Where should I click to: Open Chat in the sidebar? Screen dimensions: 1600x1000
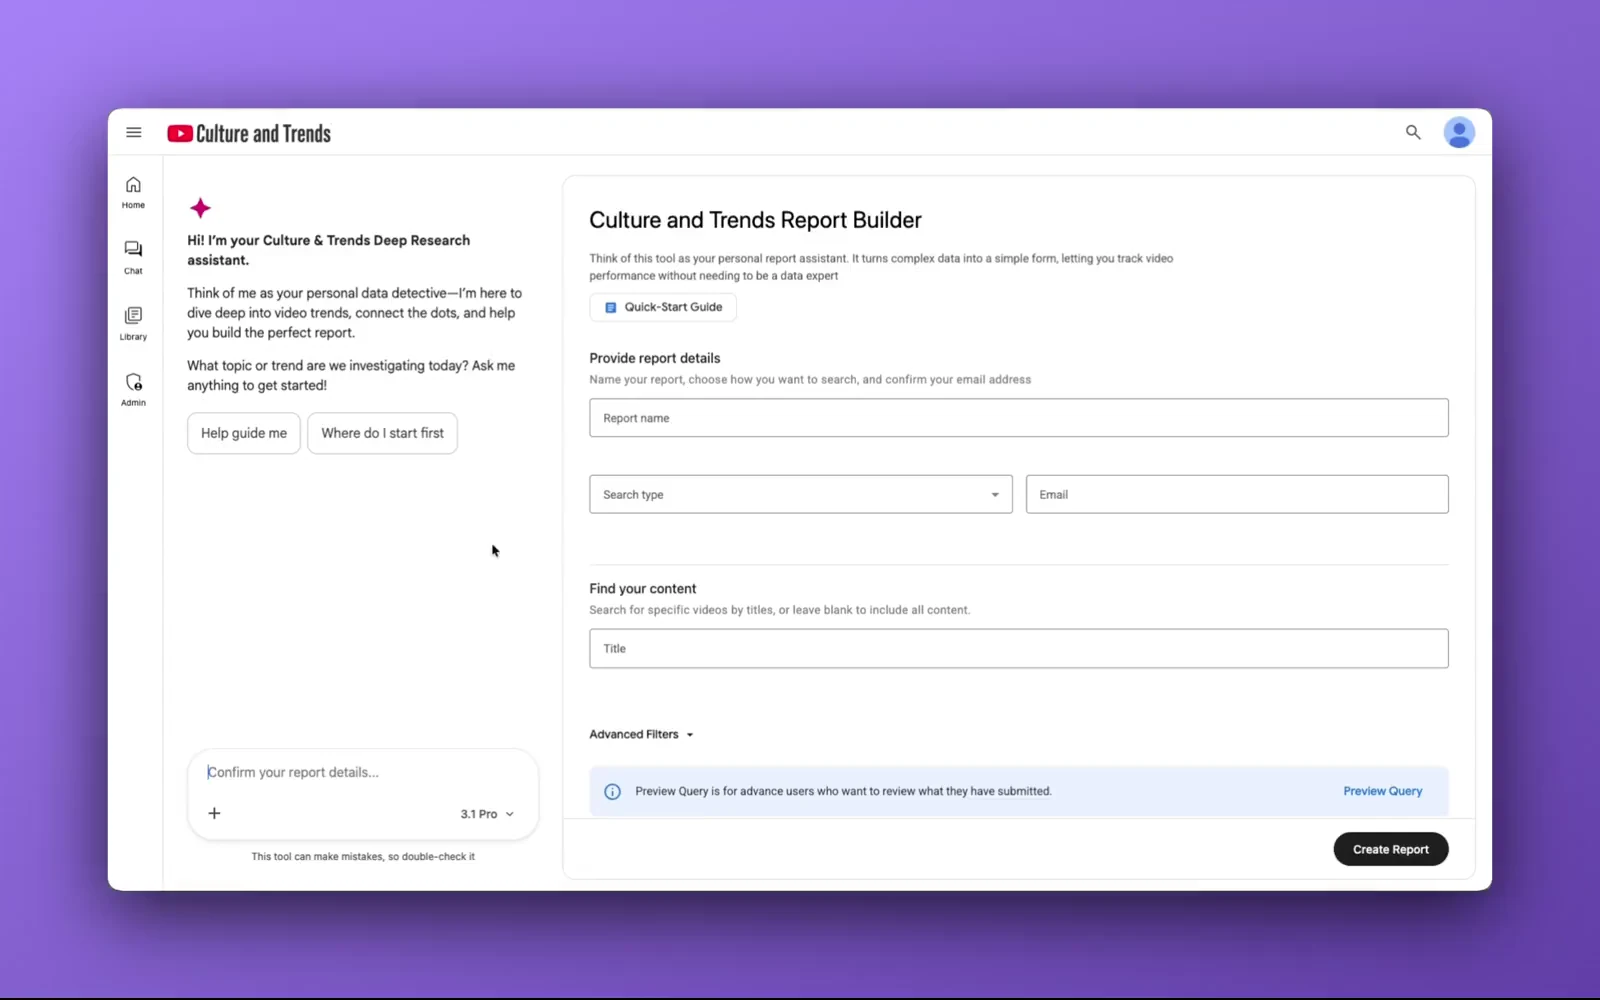tap(133, 257)
